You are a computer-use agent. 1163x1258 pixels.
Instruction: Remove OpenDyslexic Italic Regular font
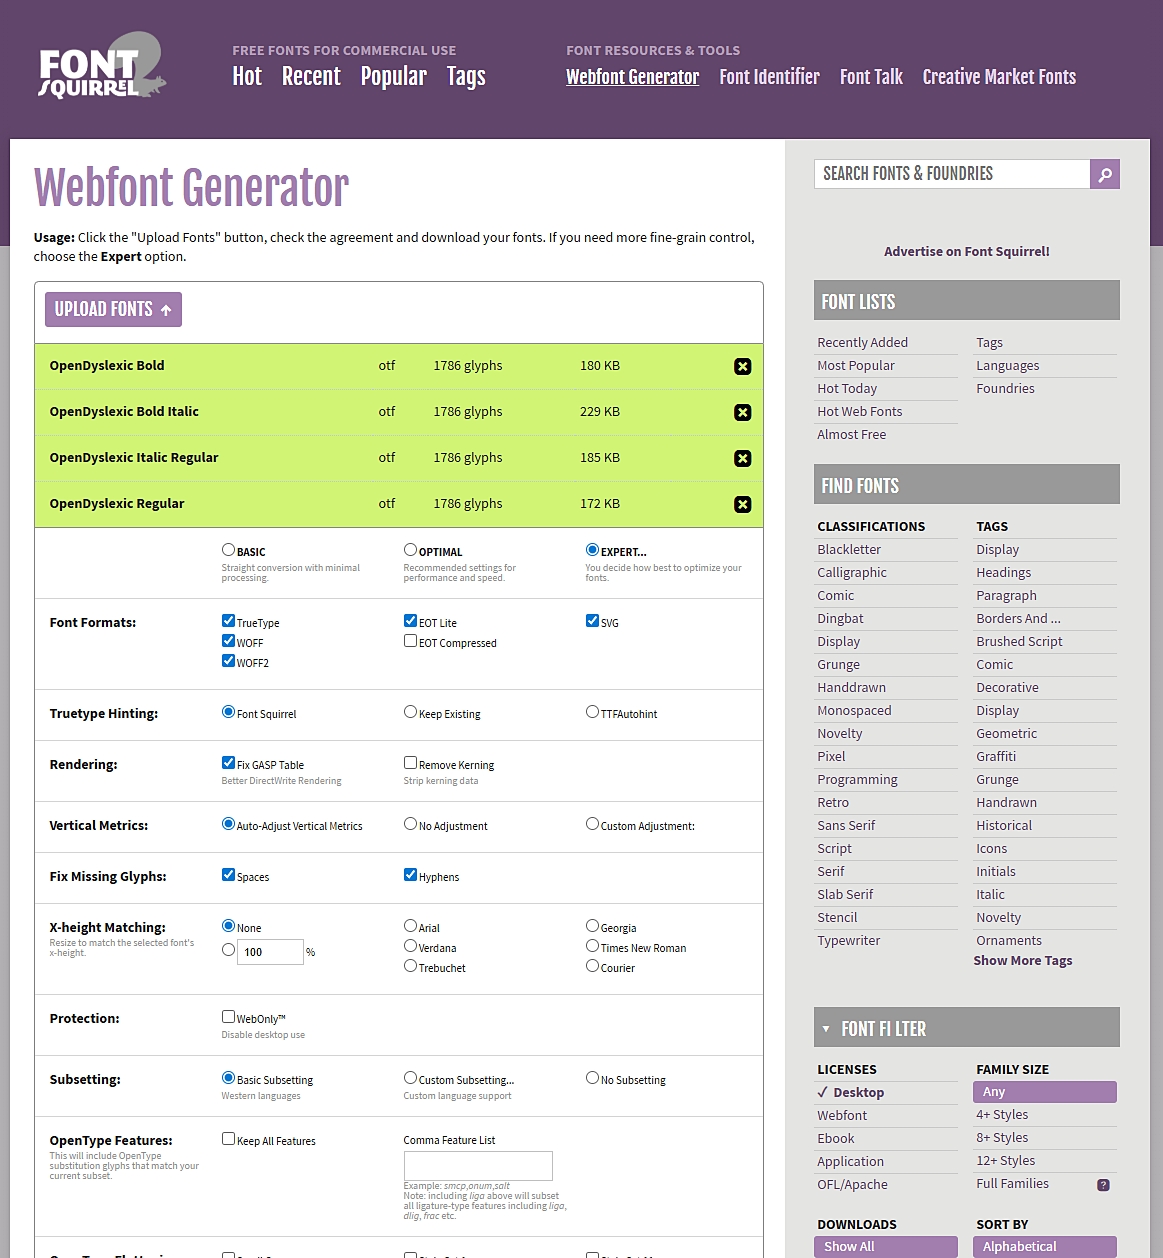743,458
